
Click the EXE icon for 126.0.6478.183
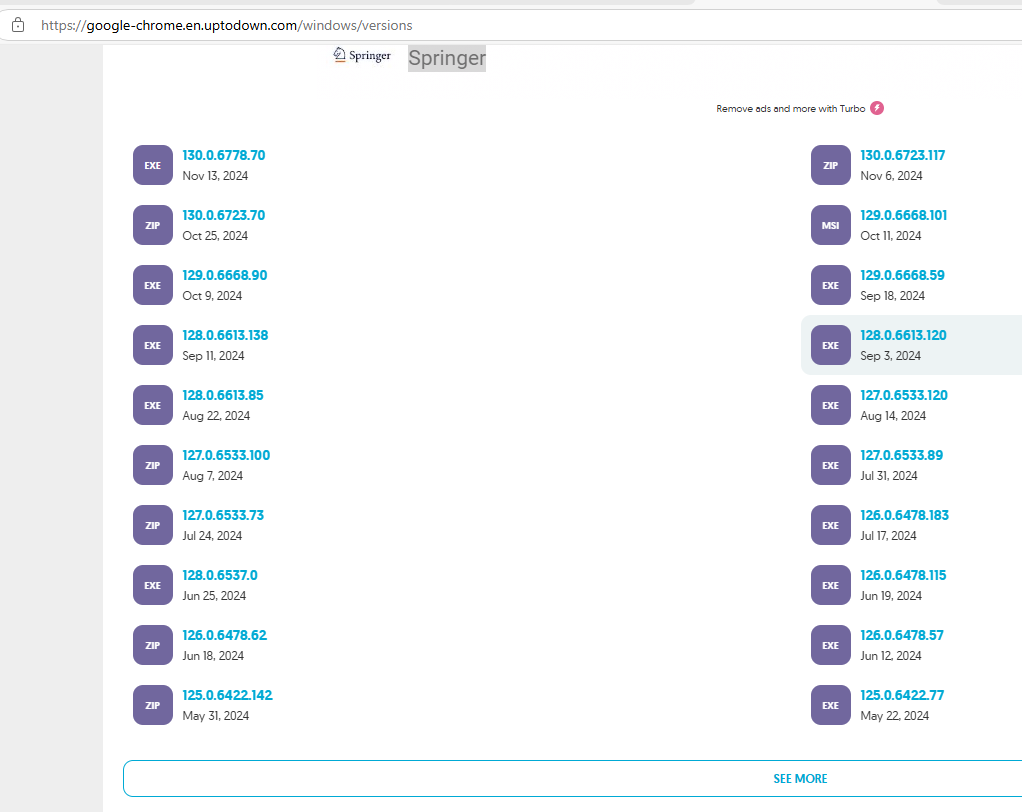click(830, 525)
